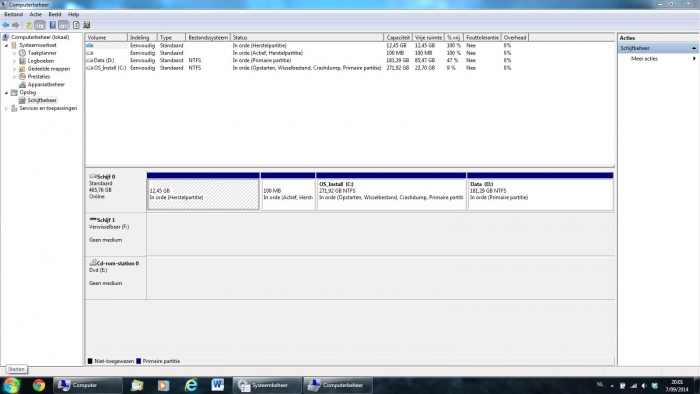Click the Help question mark toolbar icon
The height and width of the screenshot is (394, 700).
tap(53, 25)
